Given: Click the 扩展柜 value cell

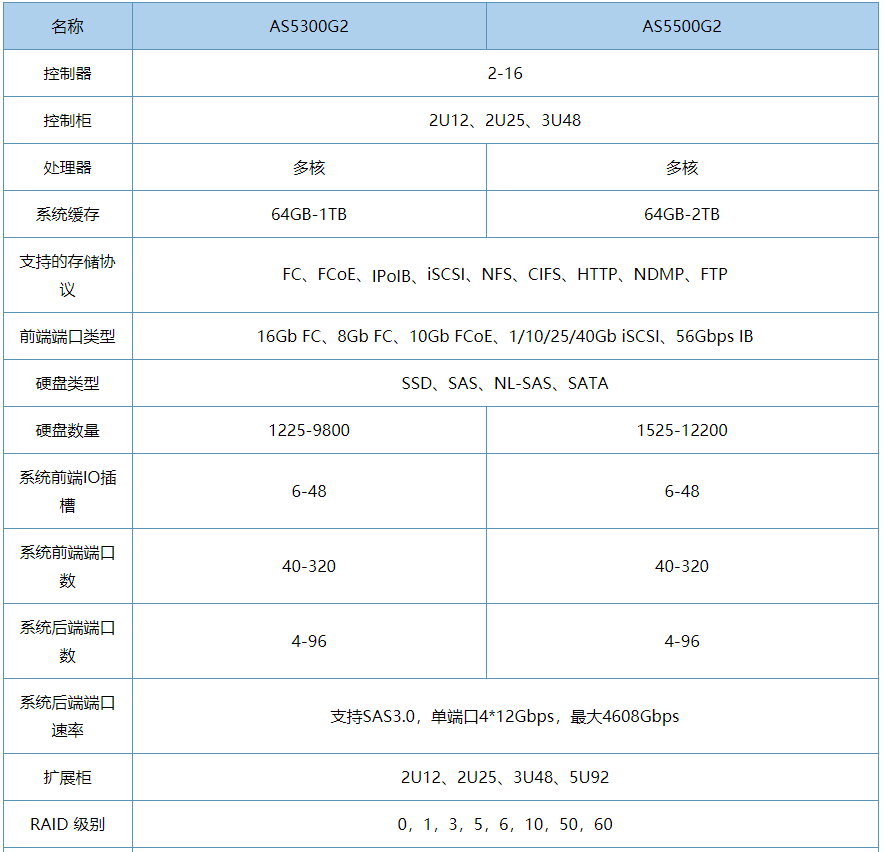Looking at the screenshot, I should coord(505,777).
